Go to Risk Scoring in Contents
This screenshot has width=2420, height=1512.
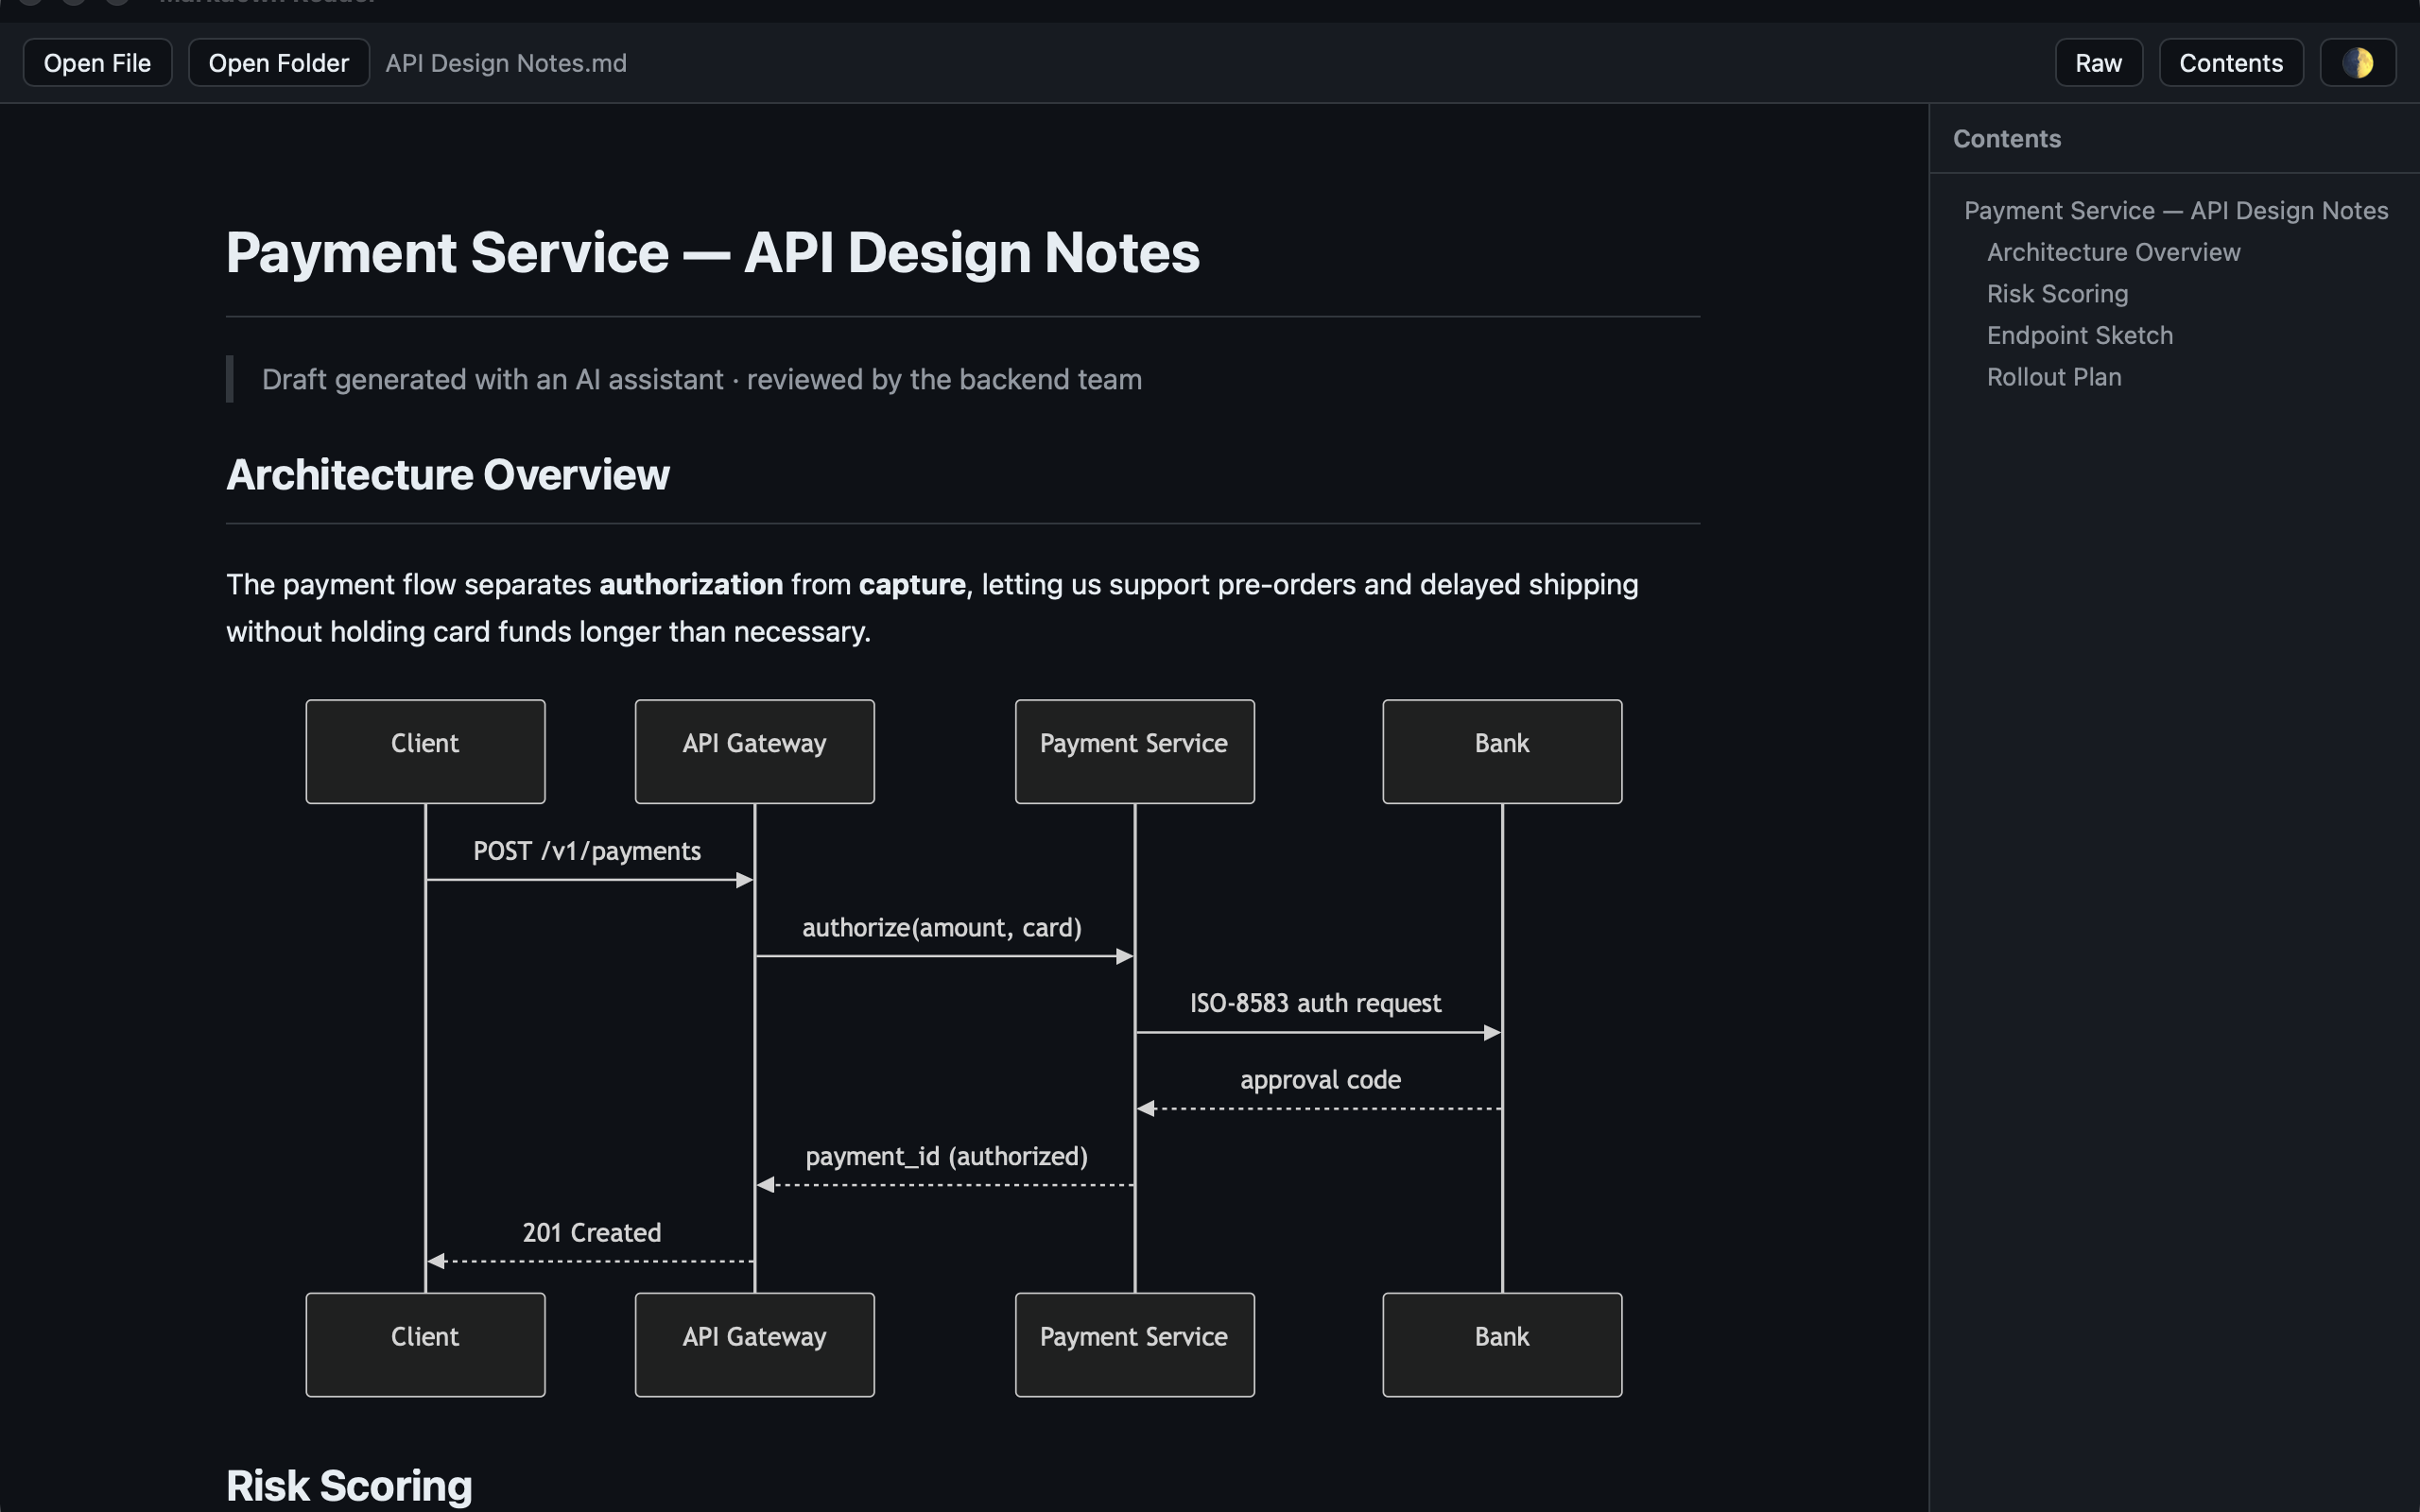(2057, 294)
